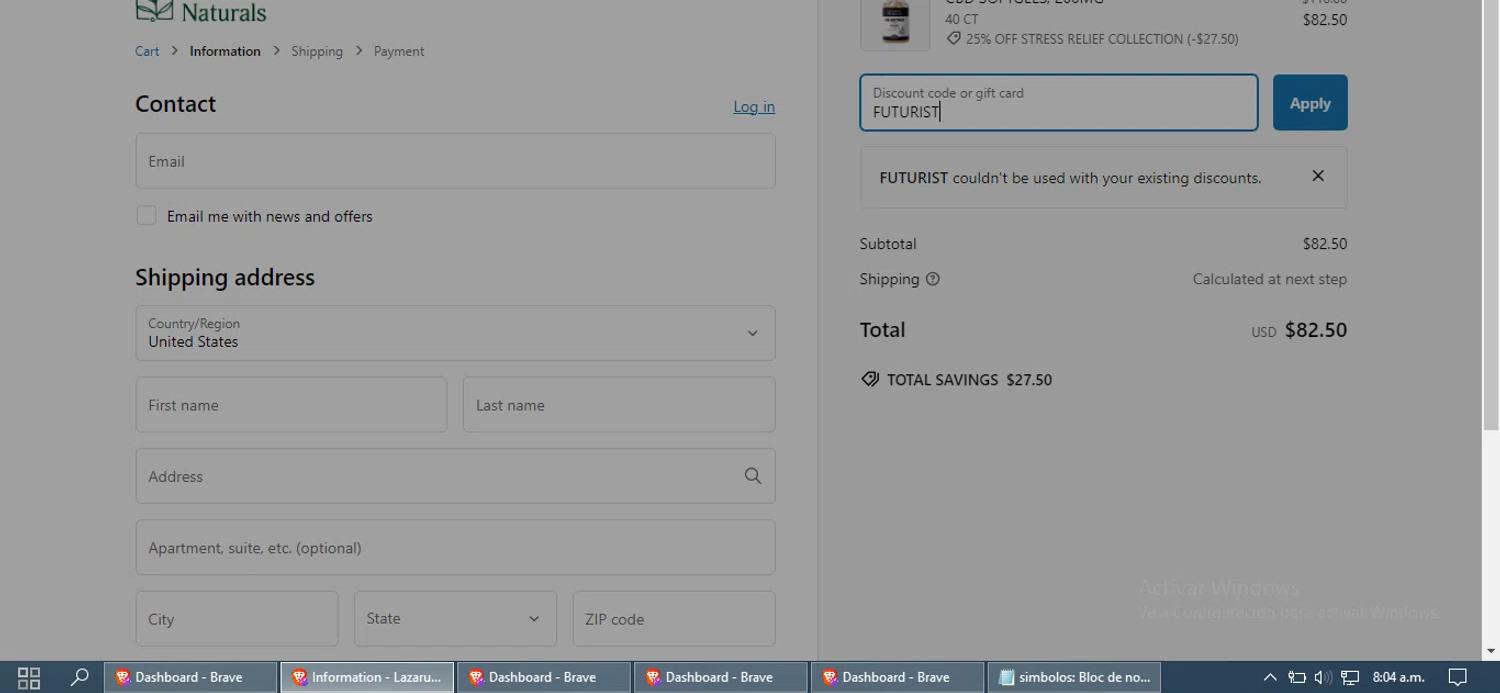Switch to simbolos Bloc de notas window
Image resolution: width=1500 pixels, height=693 pixels.
[x=1073, y=677]
